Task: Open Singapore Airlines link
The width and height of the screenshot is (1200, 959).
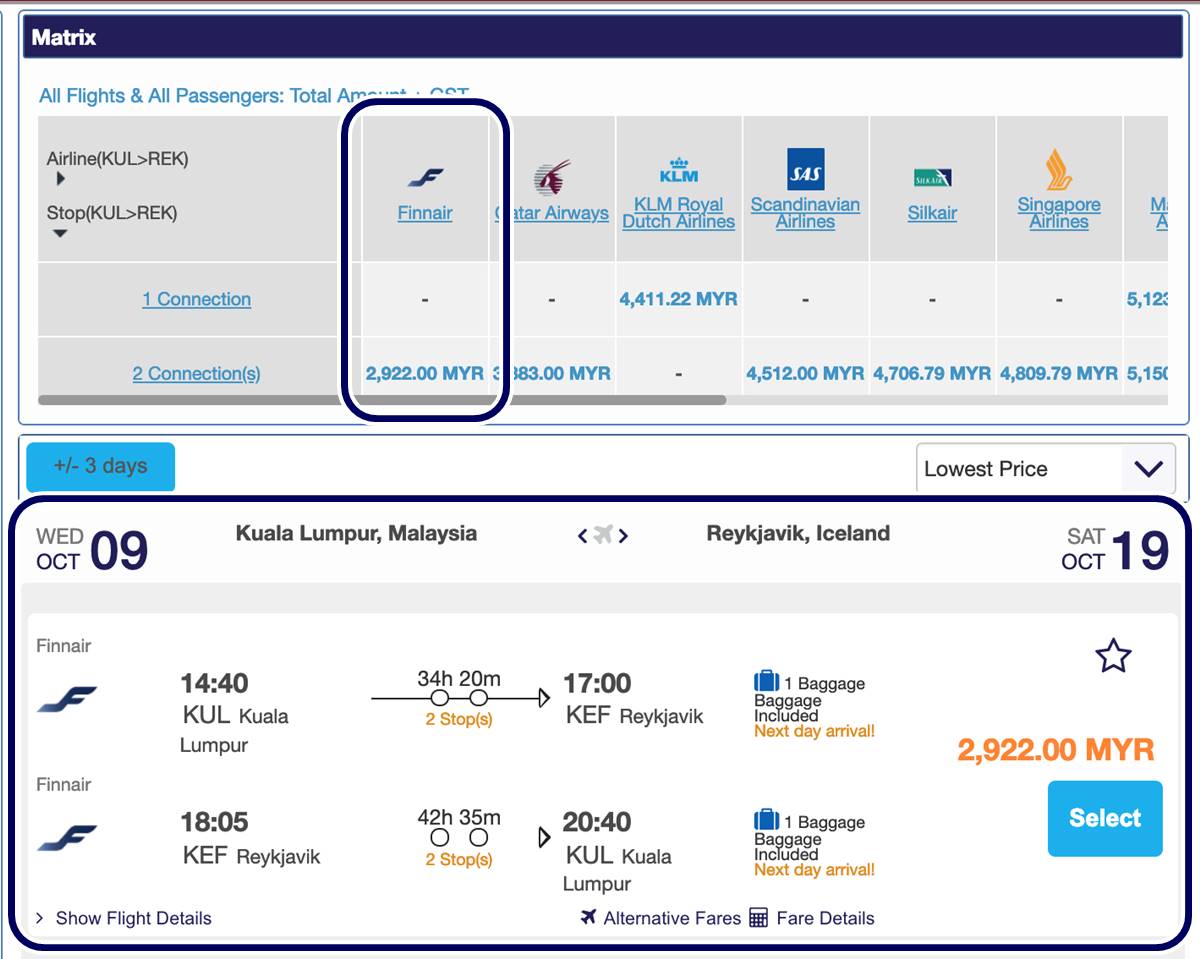Action: (x=1059, y=213)
